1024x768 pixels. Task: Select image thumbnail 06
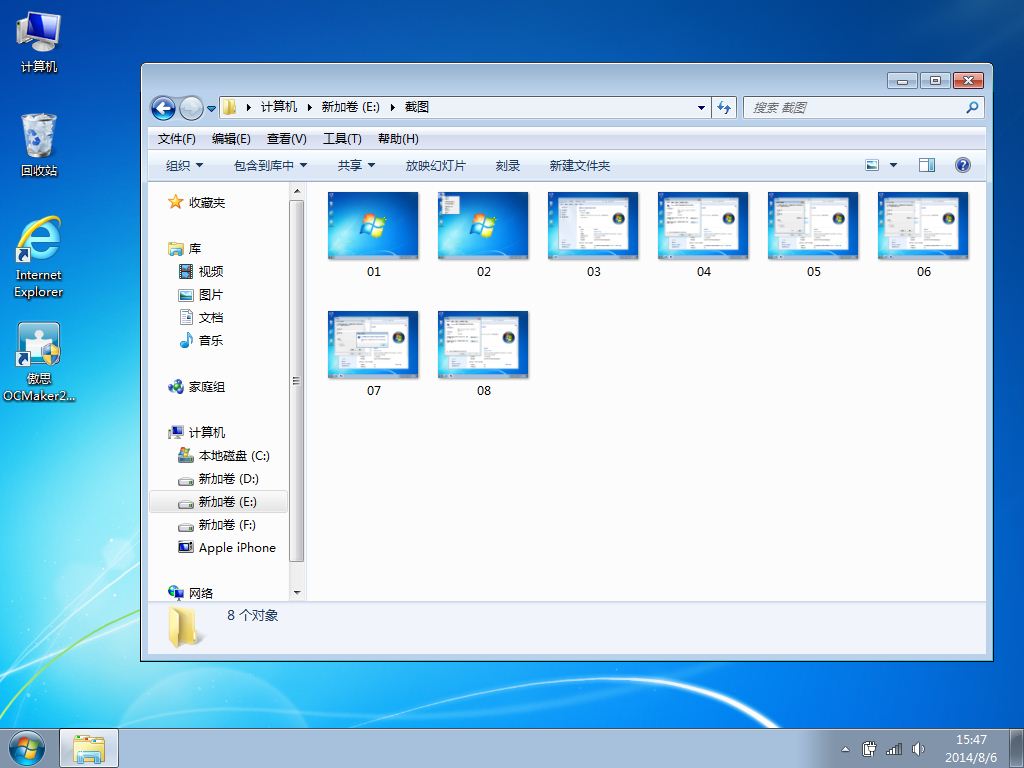pyautogui.click(x=923, y=225)
